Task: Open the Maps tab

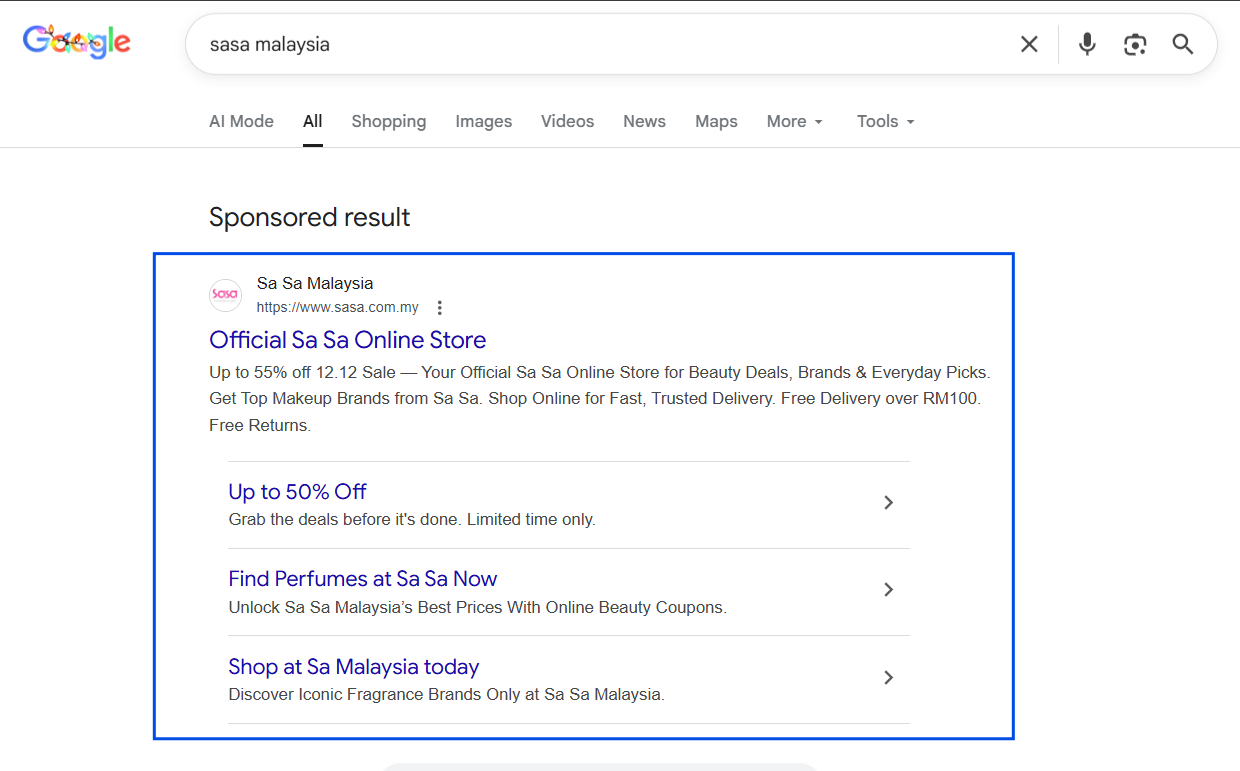Action: 716,121
